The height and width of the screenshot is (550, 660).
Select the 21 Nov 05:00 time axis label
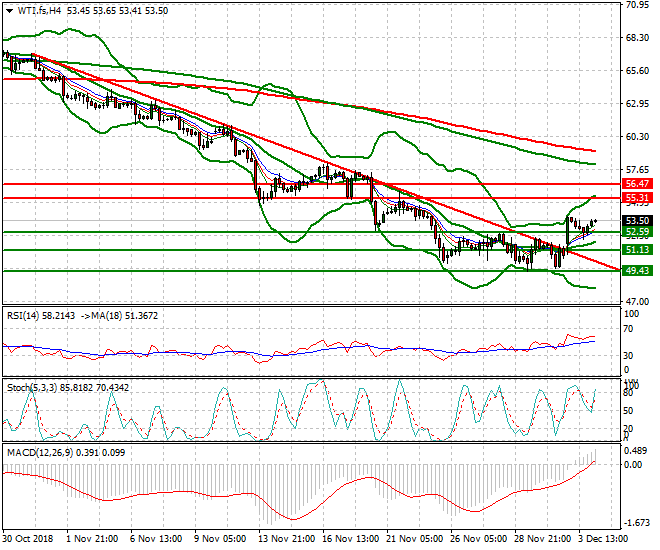415,539
